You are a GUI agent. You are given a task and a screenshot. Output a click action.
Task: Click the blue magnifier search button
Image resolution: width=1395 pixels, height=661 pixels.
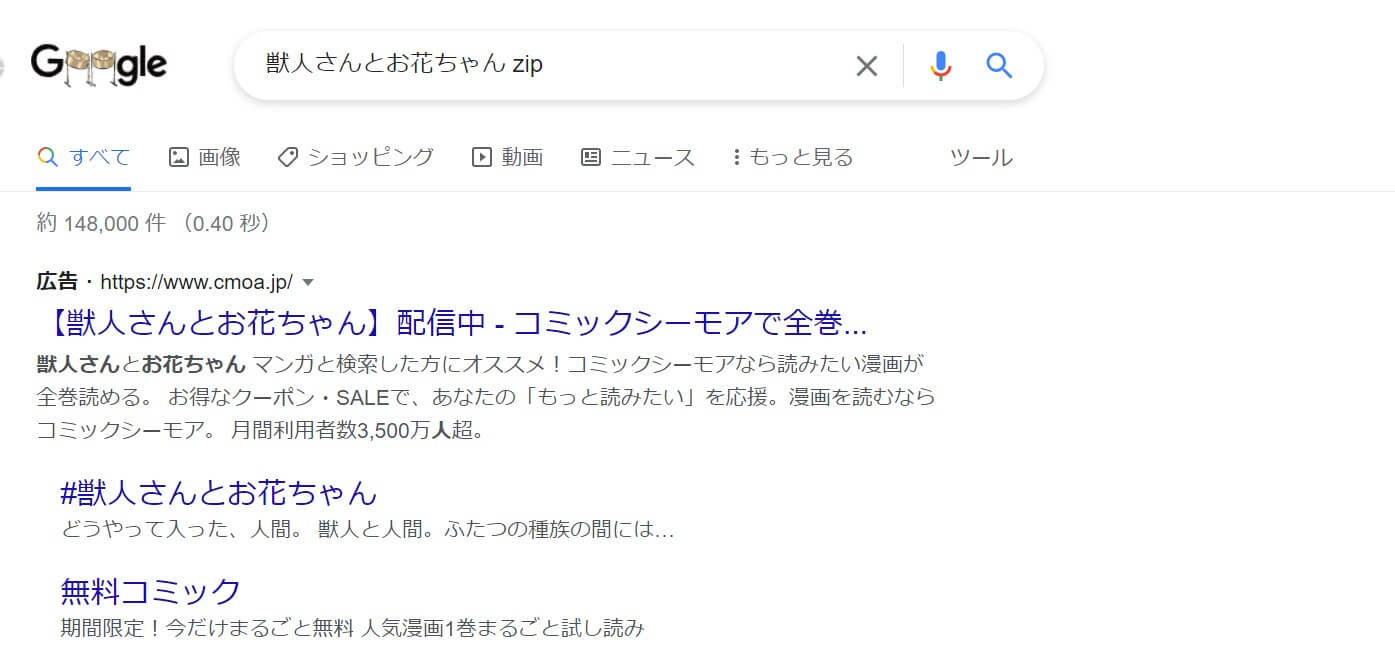click(999, 66)
